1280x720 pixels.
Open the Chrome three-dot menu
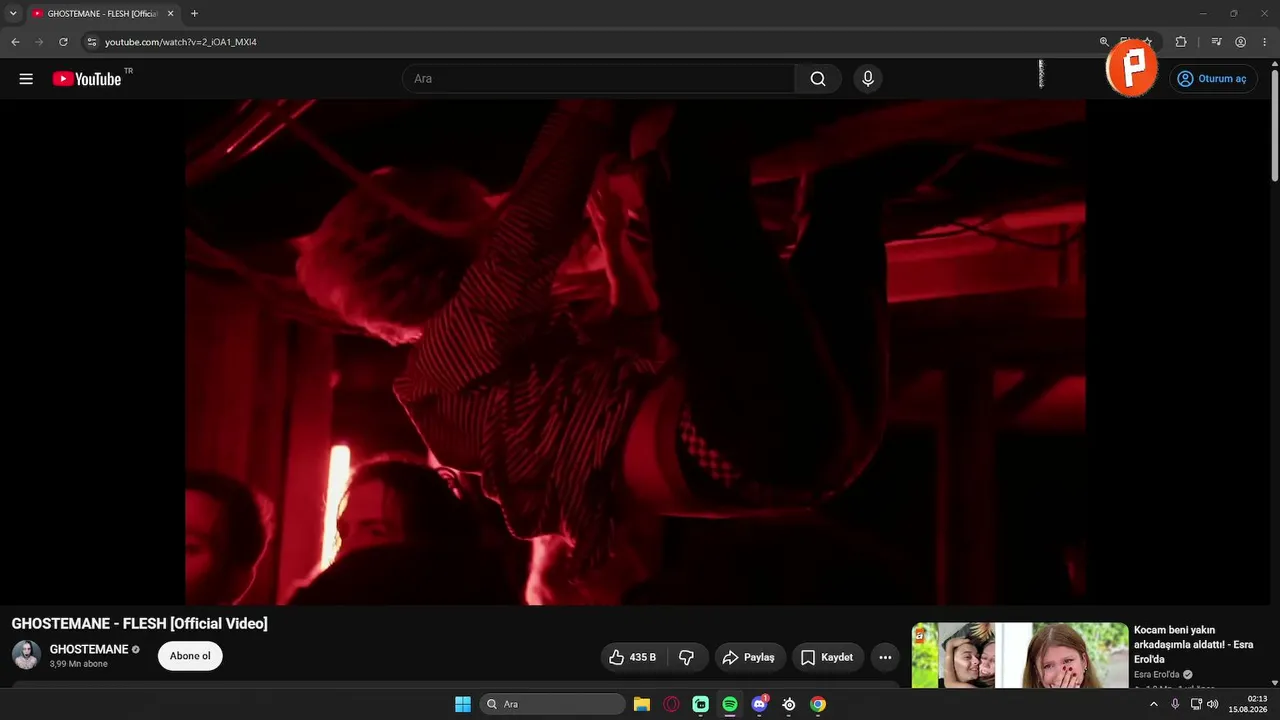pyautogui.click(x=1264, y=42)
